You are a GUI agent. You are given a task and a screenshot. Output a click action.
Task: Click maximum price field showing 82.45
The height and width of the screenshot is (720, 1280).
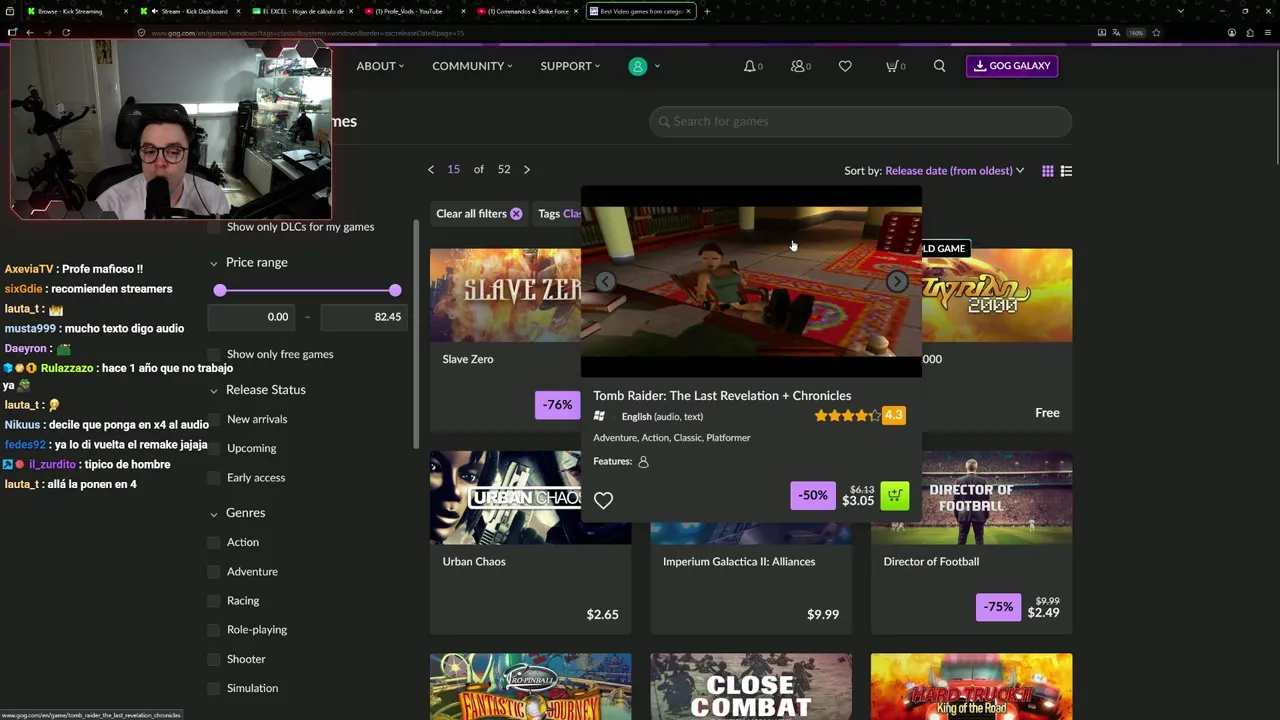363,317
